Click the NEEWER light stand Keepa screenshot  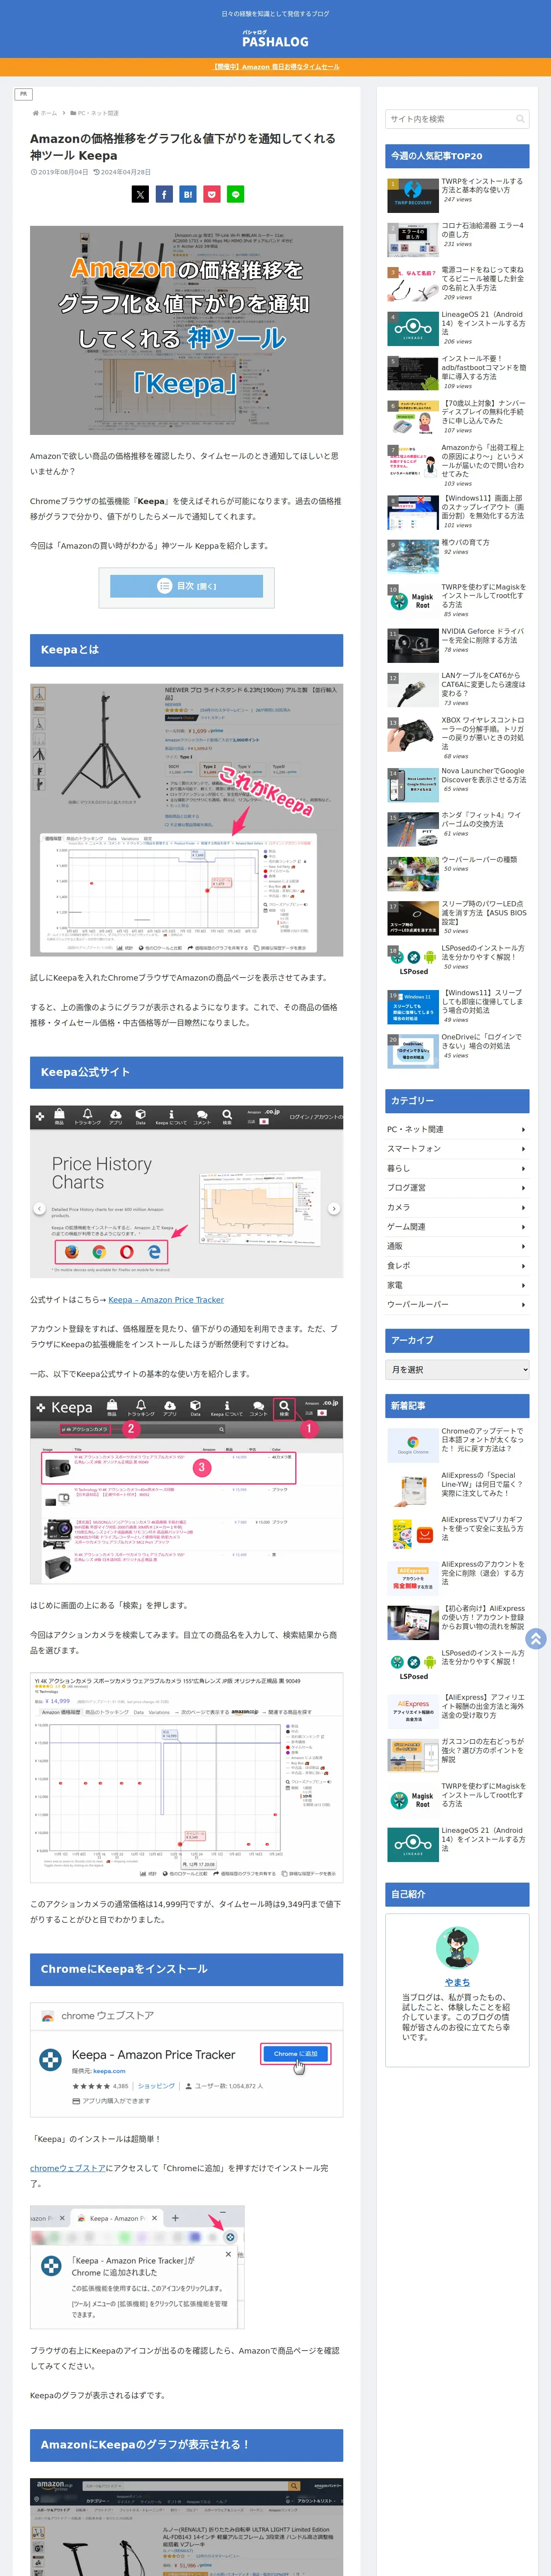click(186, 819)
